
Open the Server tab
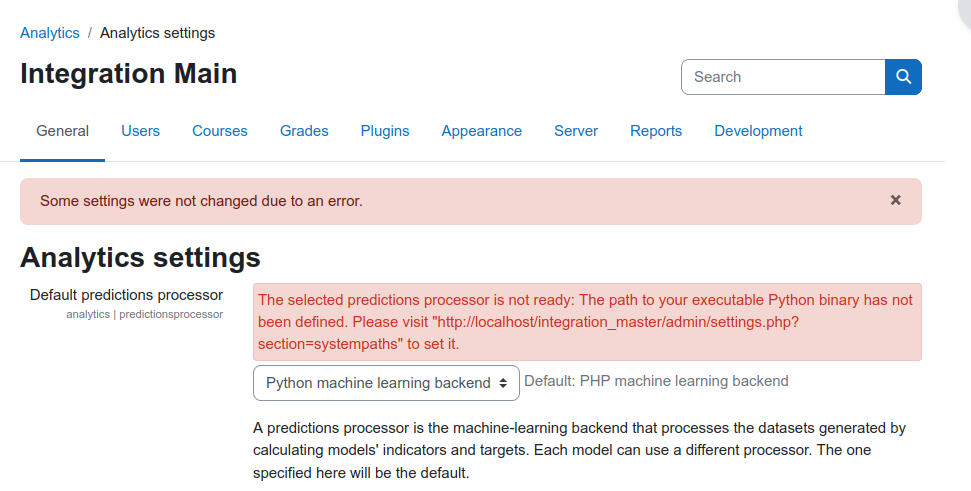pos(576,131)
